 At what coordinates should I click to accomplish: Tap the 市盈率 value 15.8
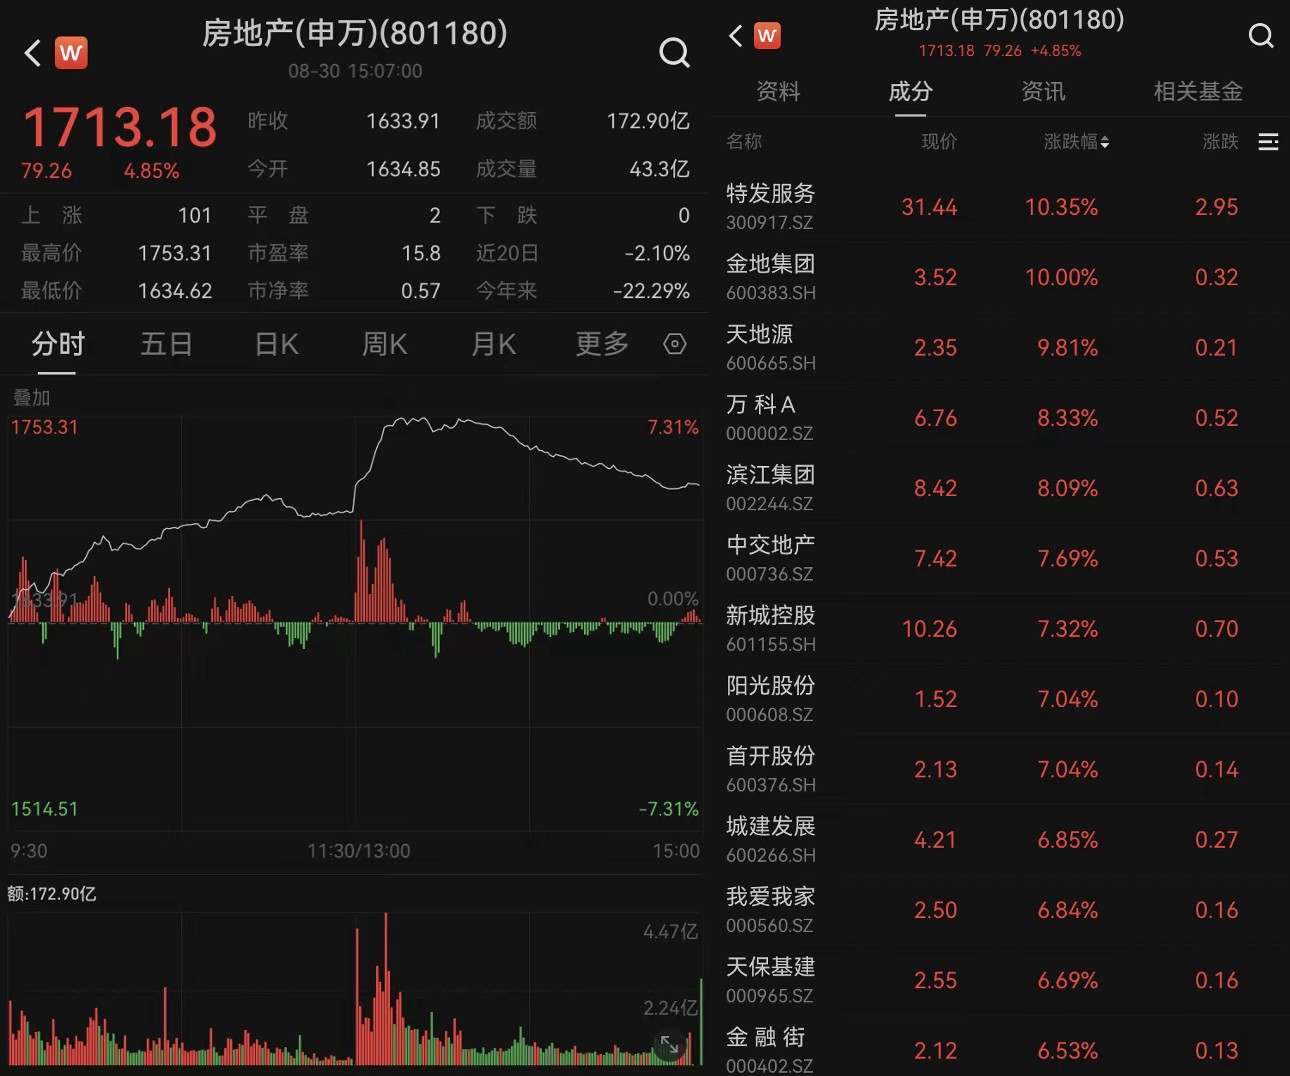[421, 253]
